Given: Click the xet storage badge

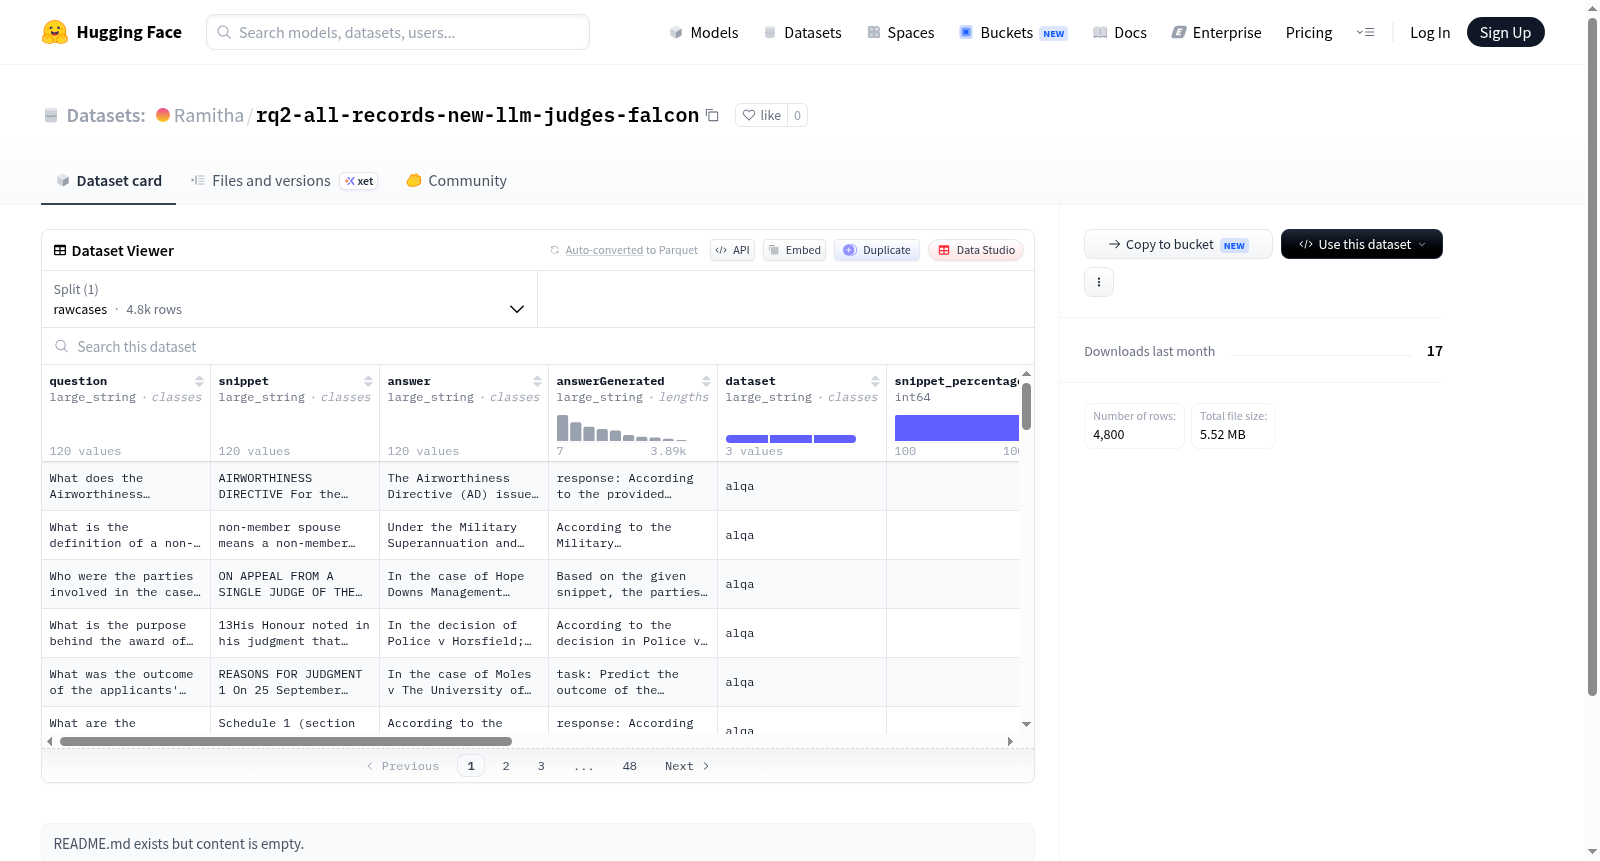Looking at the screenshot, I should pos(359,181).
